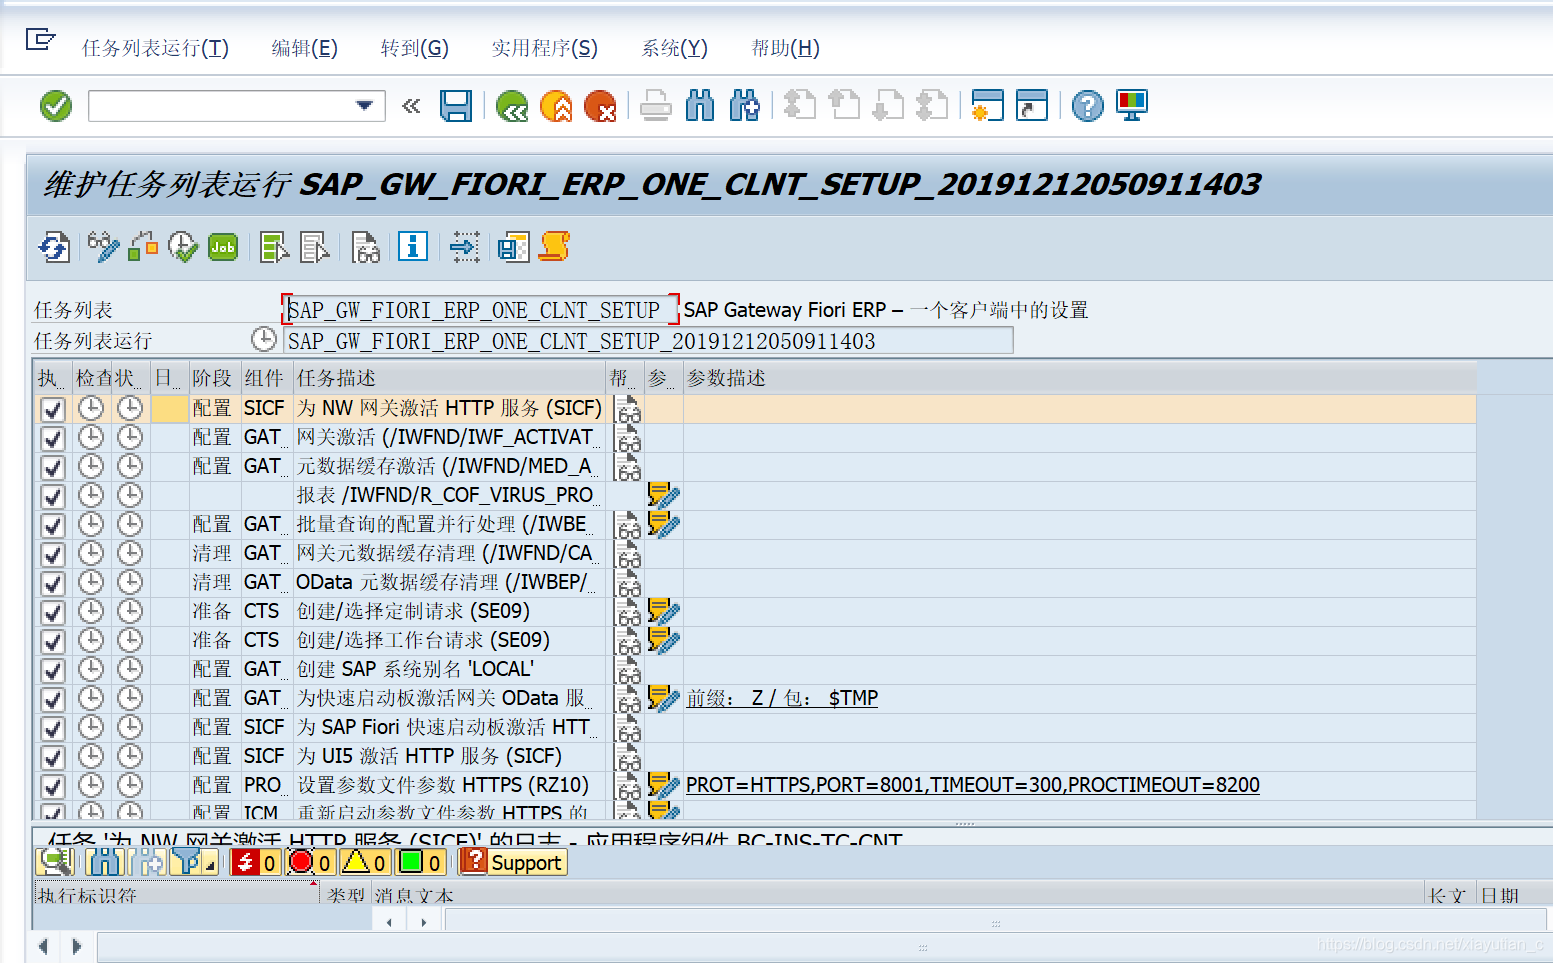Open the 转到(G) menu

click(x=413, y=47)
